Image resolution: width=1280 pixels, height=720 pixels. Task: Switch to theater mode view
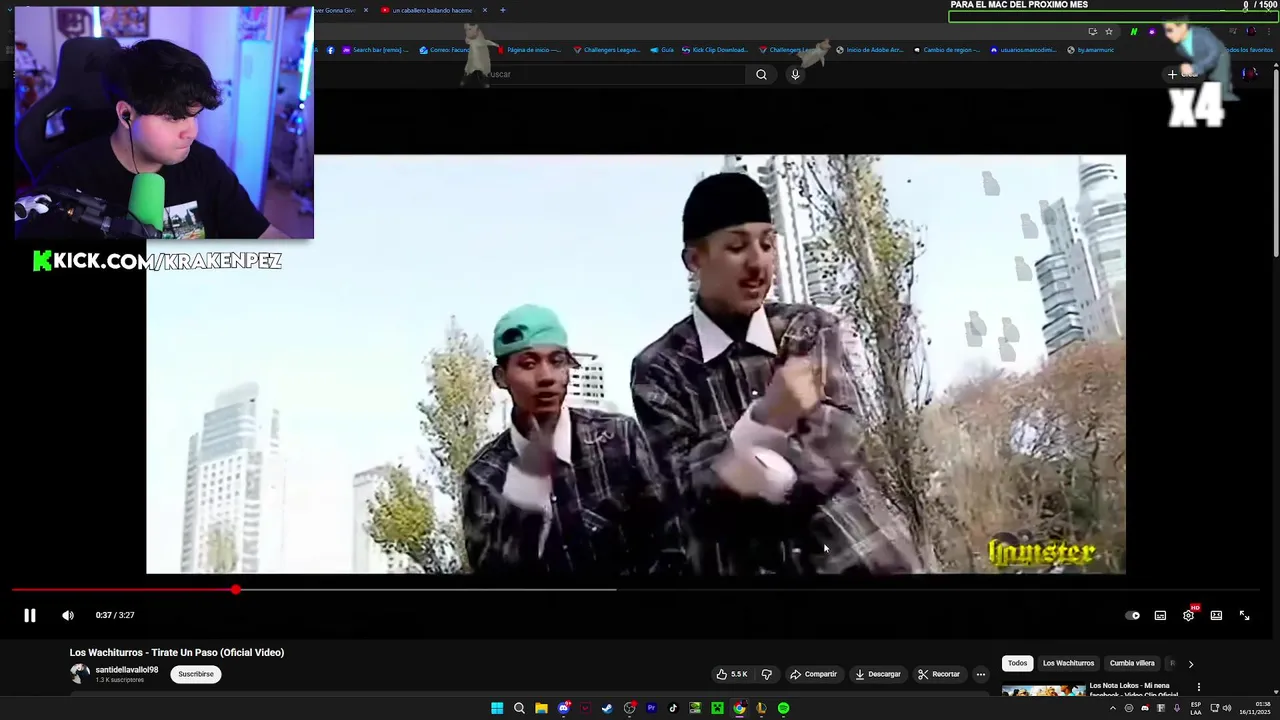(1216, 615)
